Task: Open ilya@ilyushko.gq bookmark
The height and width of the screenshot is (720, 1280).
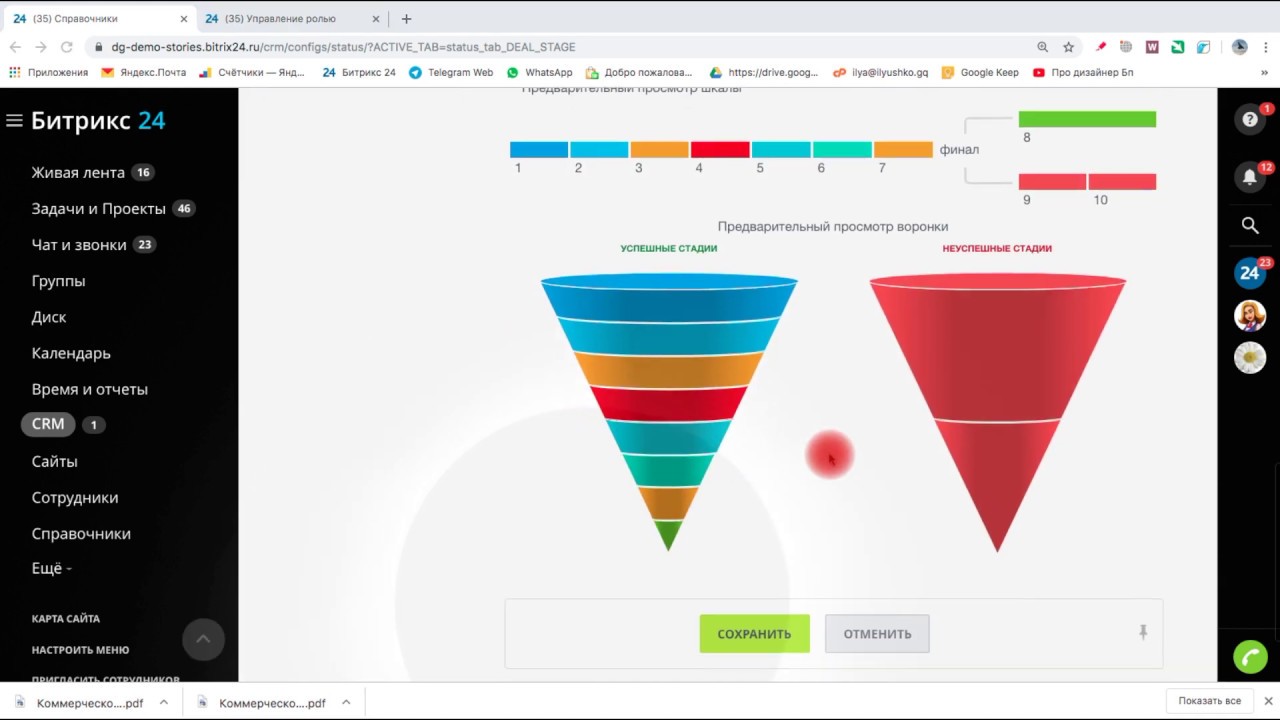Action: [880, 72]
